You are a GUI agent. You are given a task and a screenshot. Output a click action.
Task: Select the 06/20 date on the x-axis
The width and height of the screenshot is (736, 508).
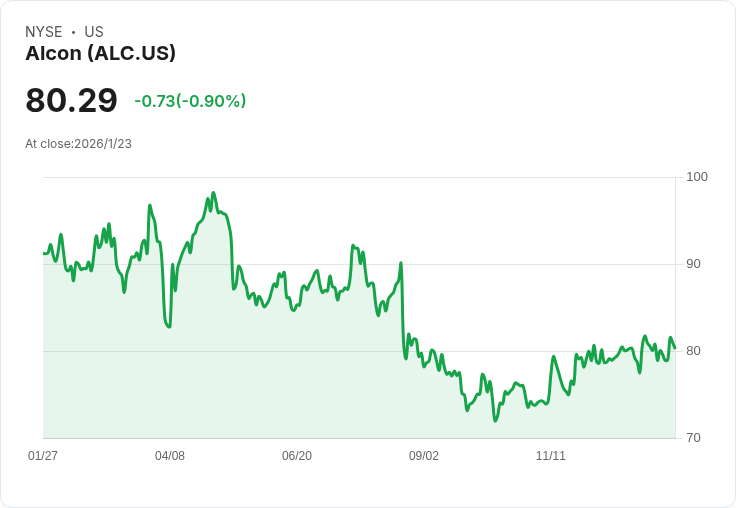tap(297, 456)
